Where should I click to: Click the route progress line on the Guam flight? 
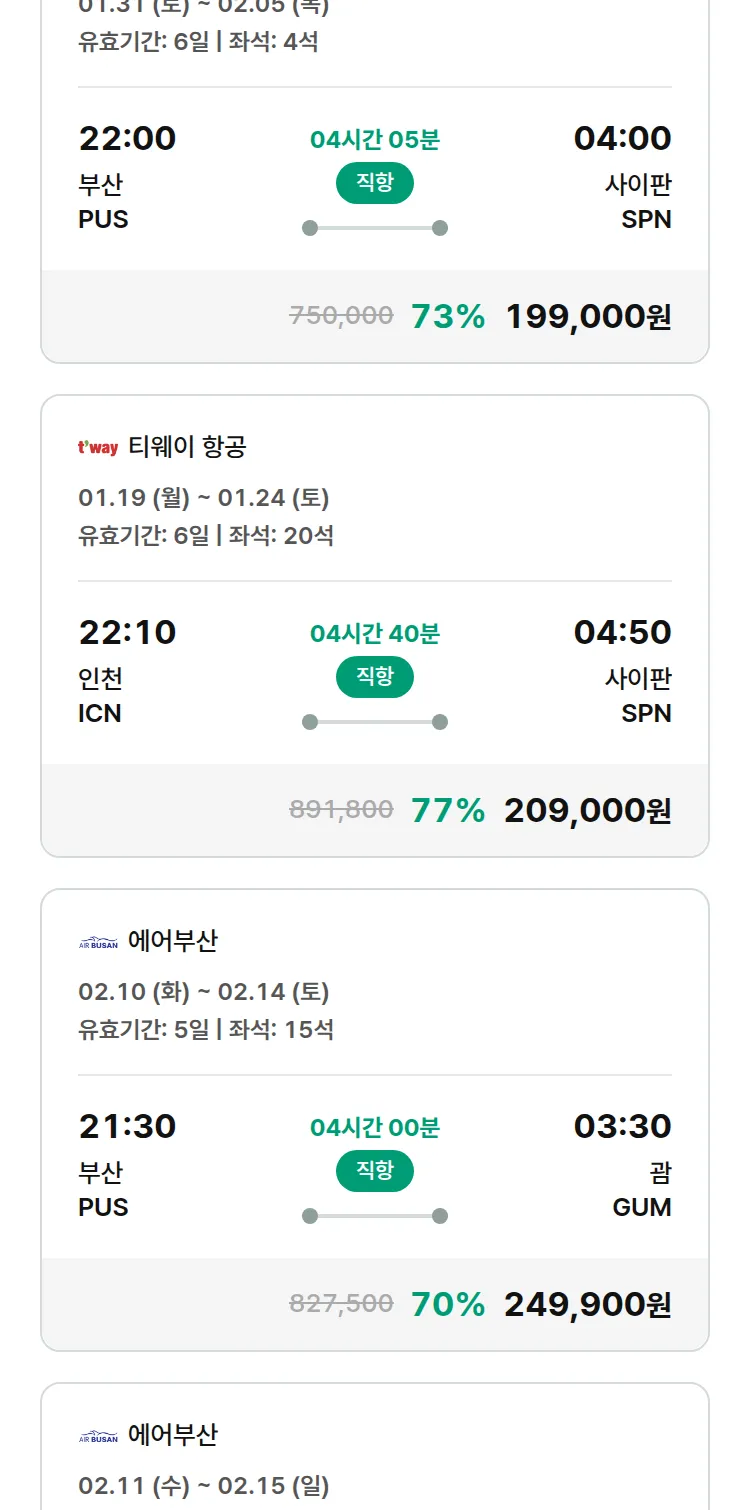tap(374, 1216)
